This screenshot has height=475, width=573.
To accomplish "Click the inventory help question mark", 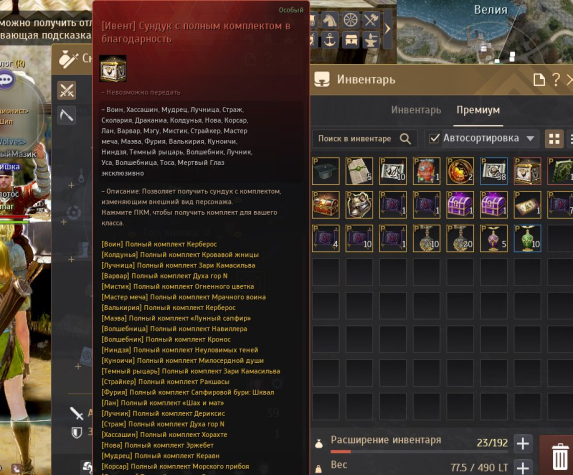I will point(556,80).
